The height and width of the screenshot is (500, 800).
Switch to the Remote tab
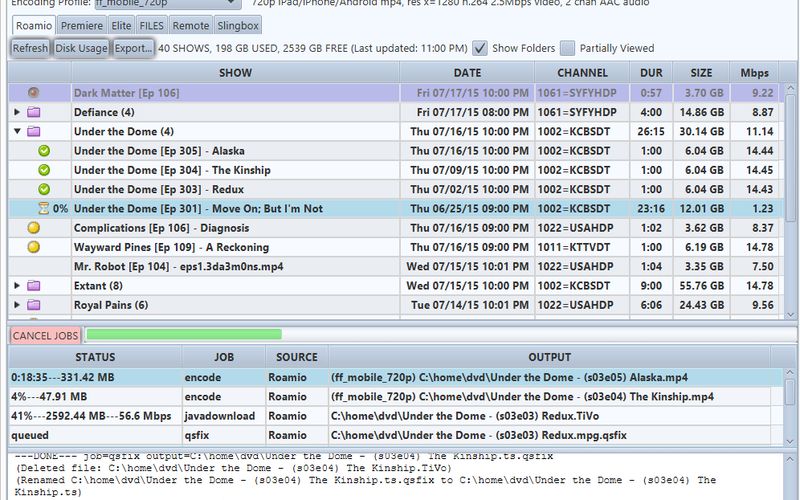click(x=191, y=26)
